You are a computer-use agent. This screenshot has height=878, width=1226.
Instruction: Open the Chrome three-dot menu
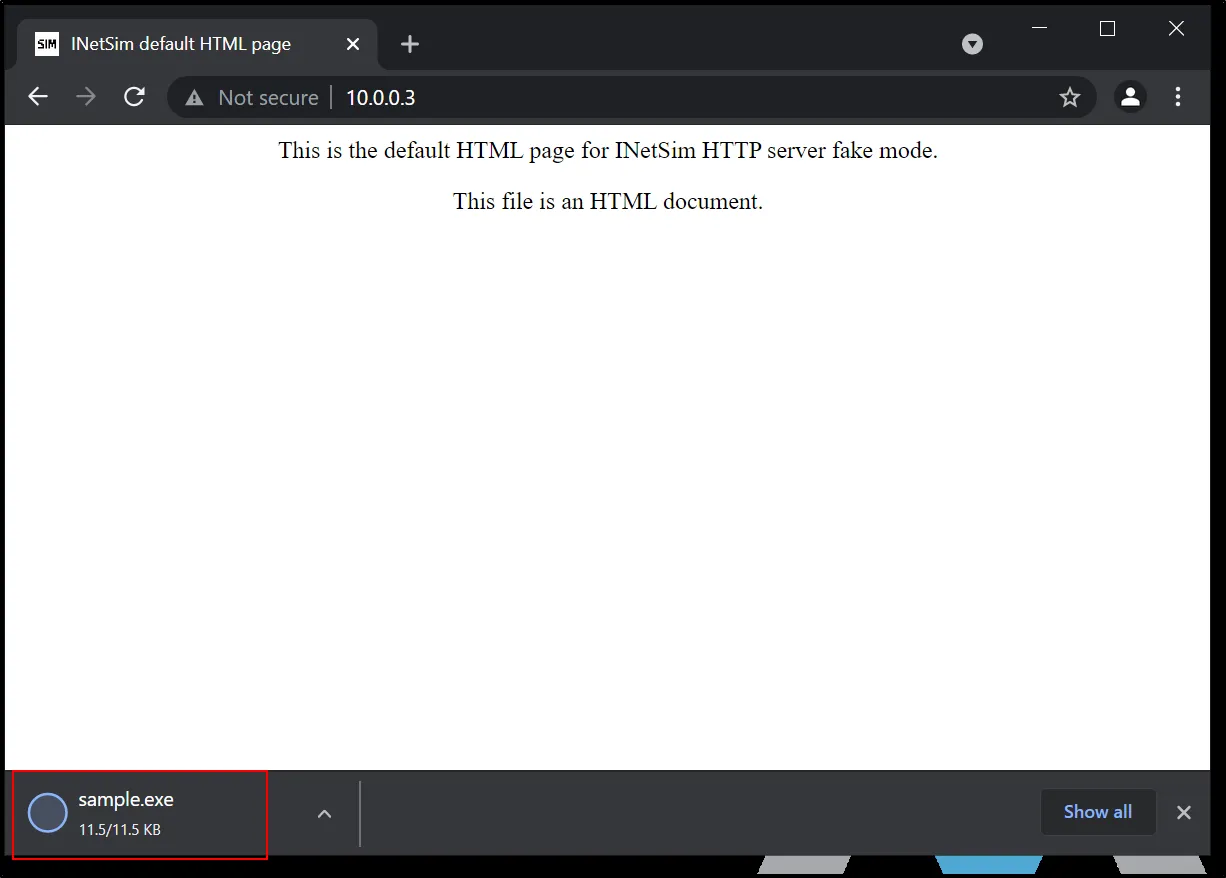point(1178,97)
